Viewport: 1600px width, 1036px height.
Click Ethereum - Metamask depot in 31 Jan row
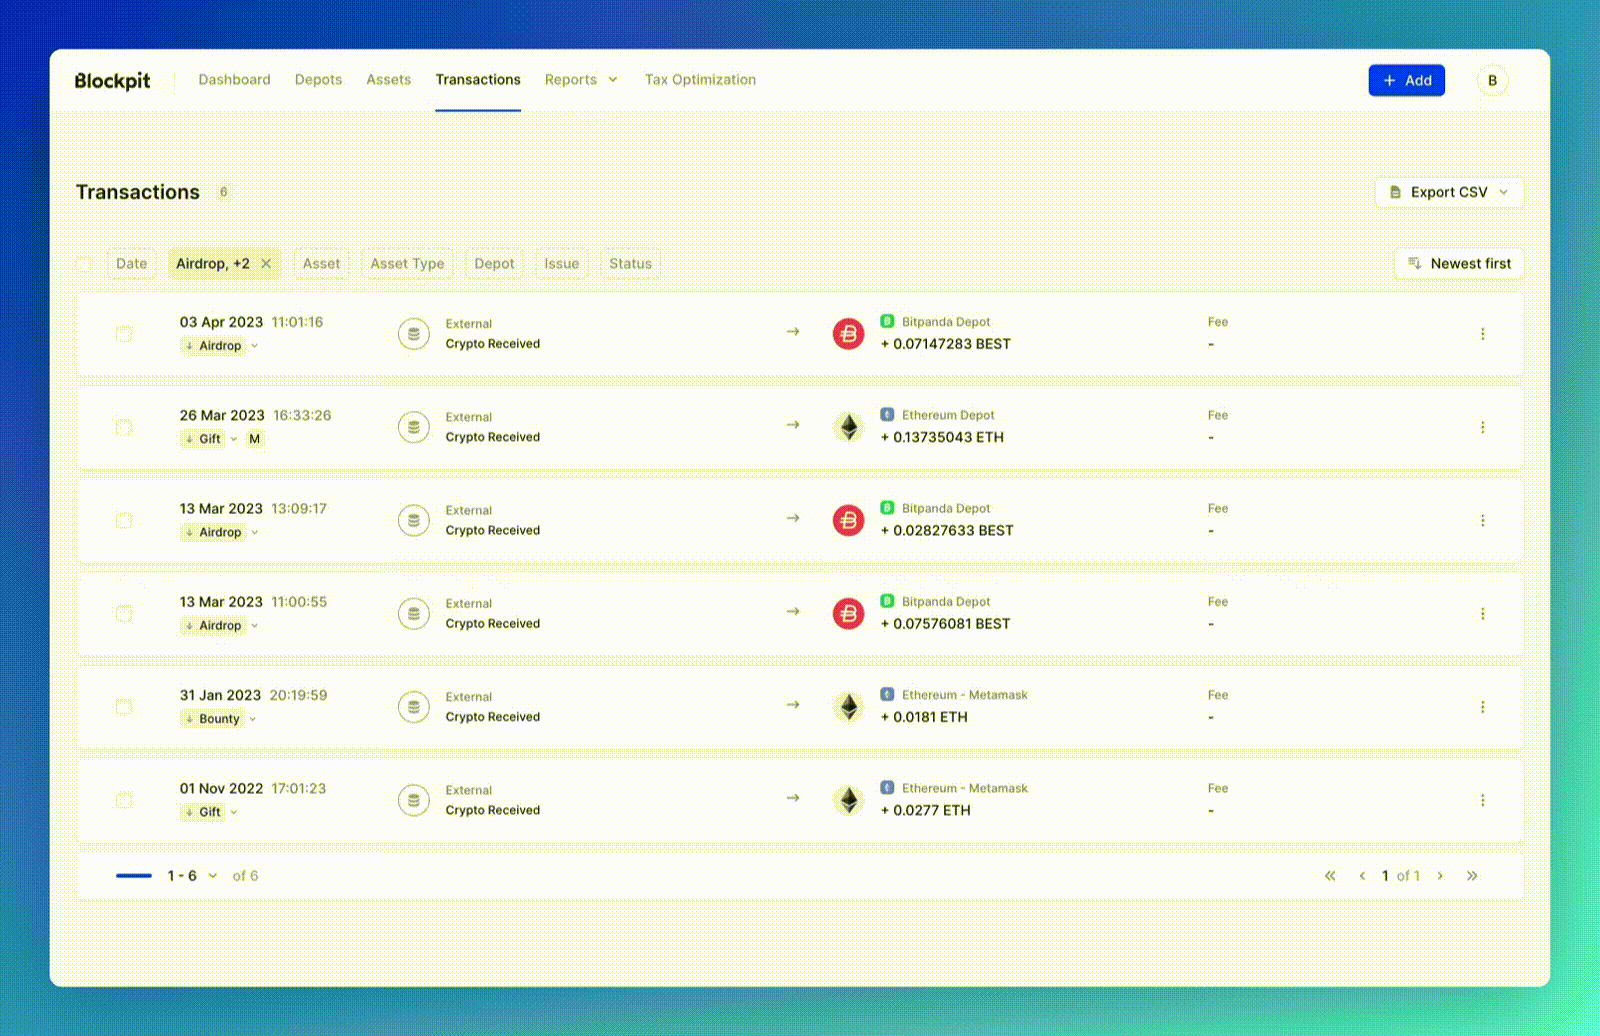(x=964, y=695)
